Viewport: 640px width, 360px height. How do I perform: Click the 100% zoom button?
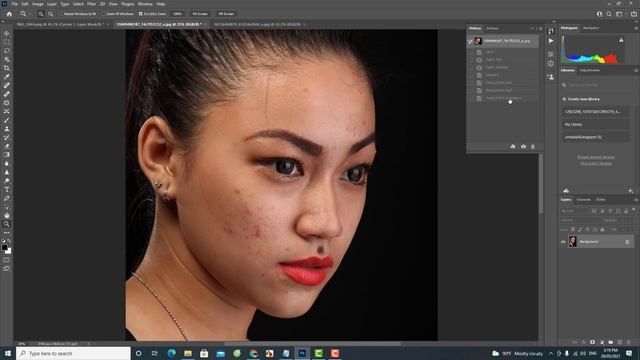[x=178, y=14]
